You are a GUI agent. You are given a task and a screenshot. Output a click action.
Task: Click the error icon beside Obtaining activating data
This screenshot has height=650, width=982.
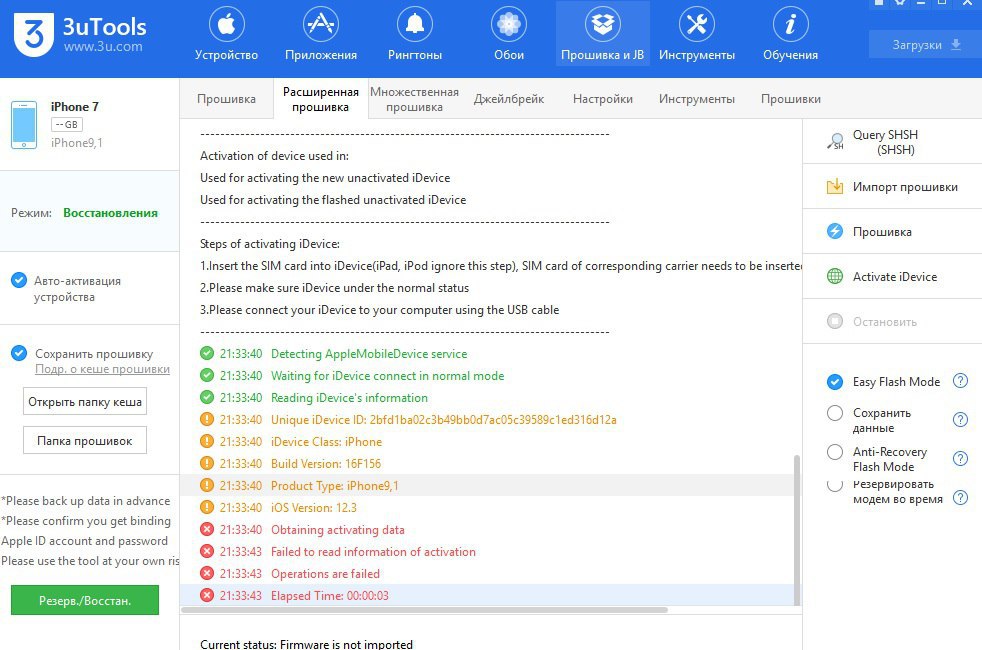[207, 529]
